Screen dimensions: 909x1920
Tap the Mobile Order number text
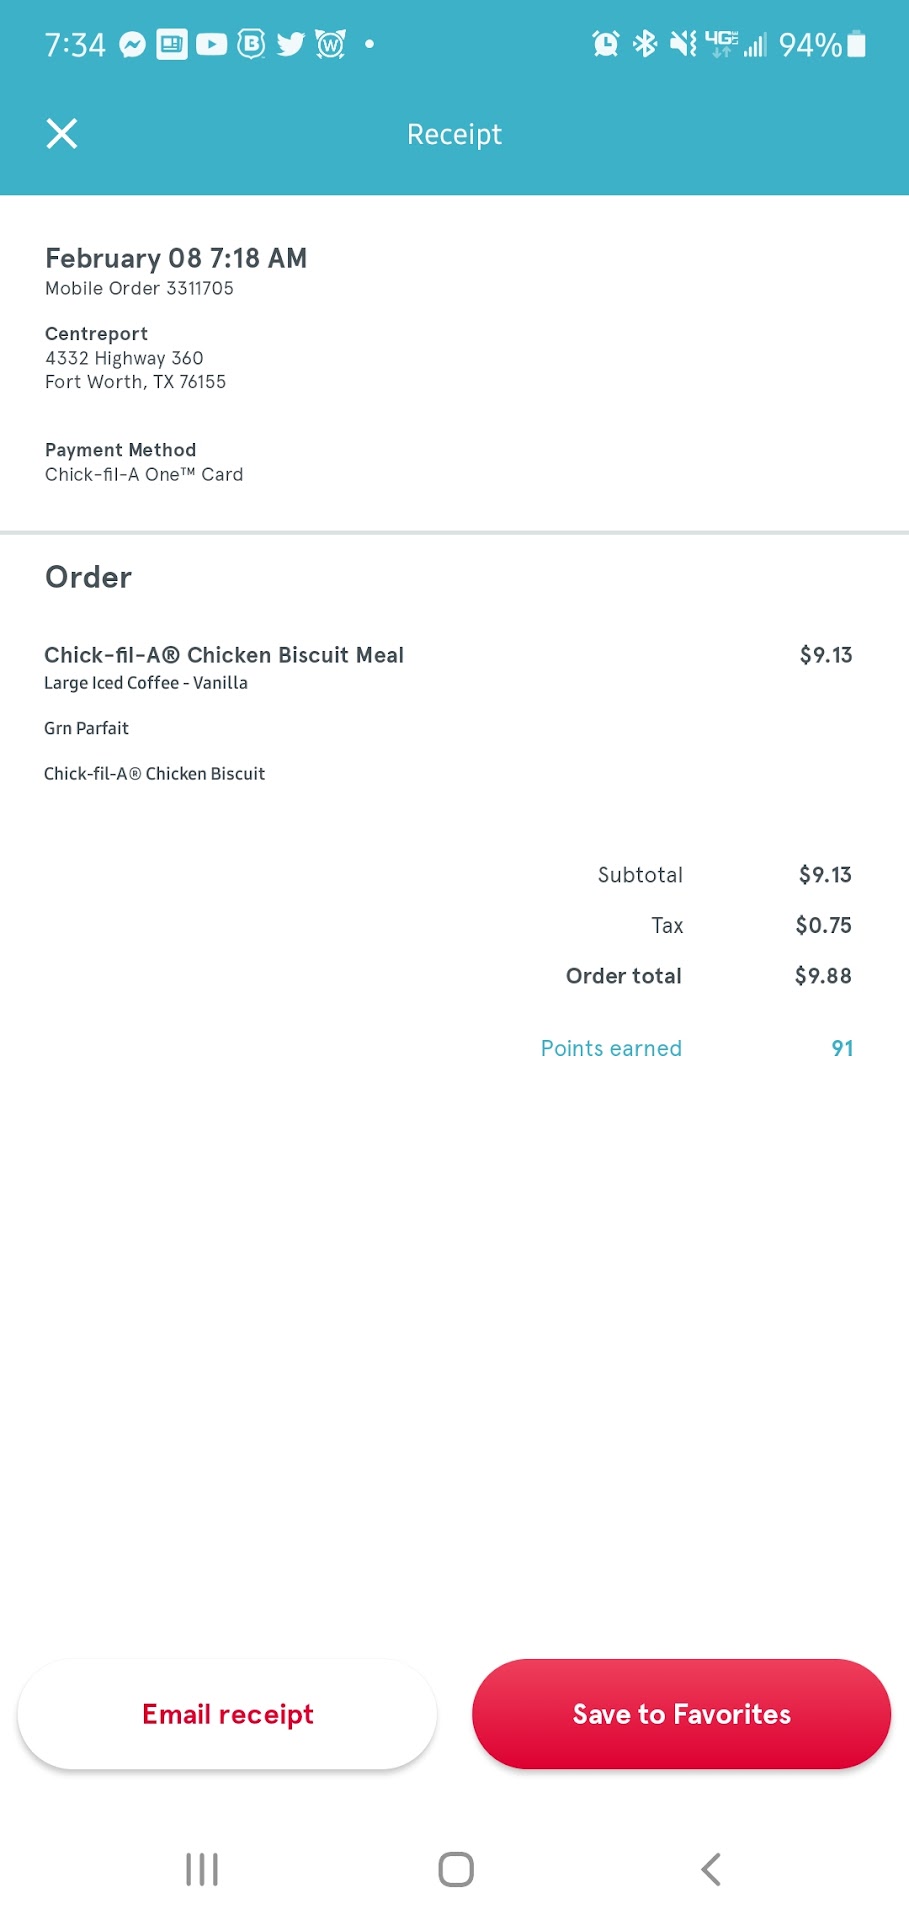[x=139, y=288]
